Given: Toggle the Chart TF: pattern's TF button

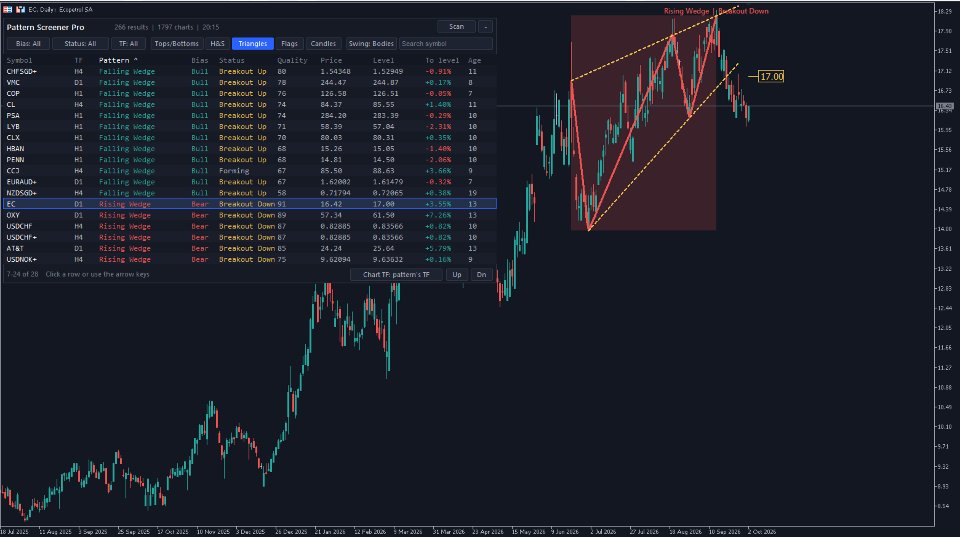Looking at the screenshot, I should (396, 274).
